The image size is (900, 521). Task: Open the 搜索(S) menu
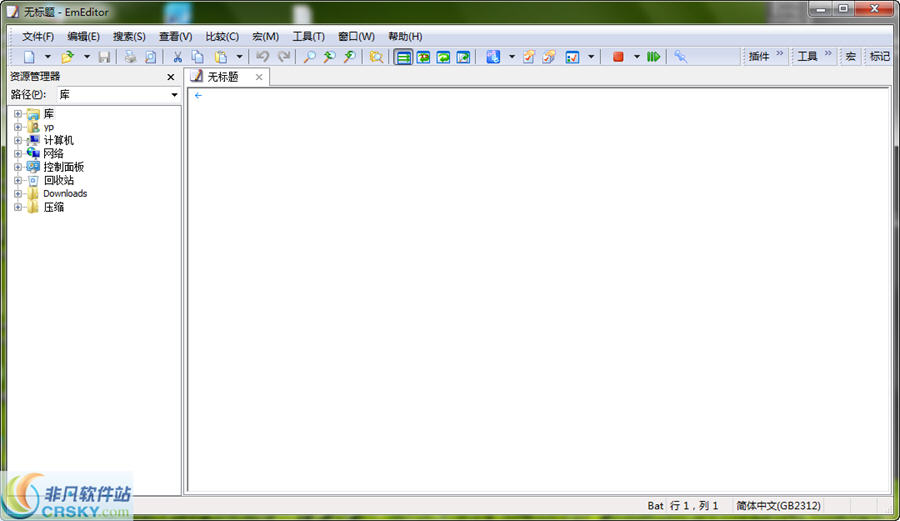pyautogui.click(x=129, y=36)
